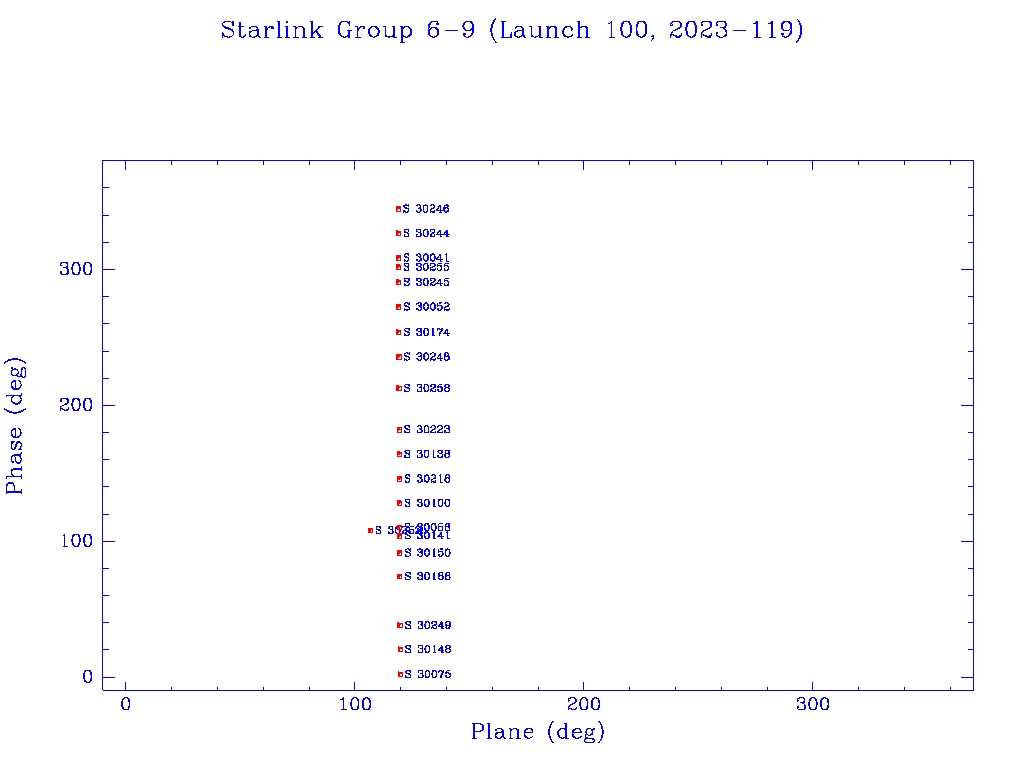
Task: Select the 'S 30174' satellite label
Action: (426, 332)
